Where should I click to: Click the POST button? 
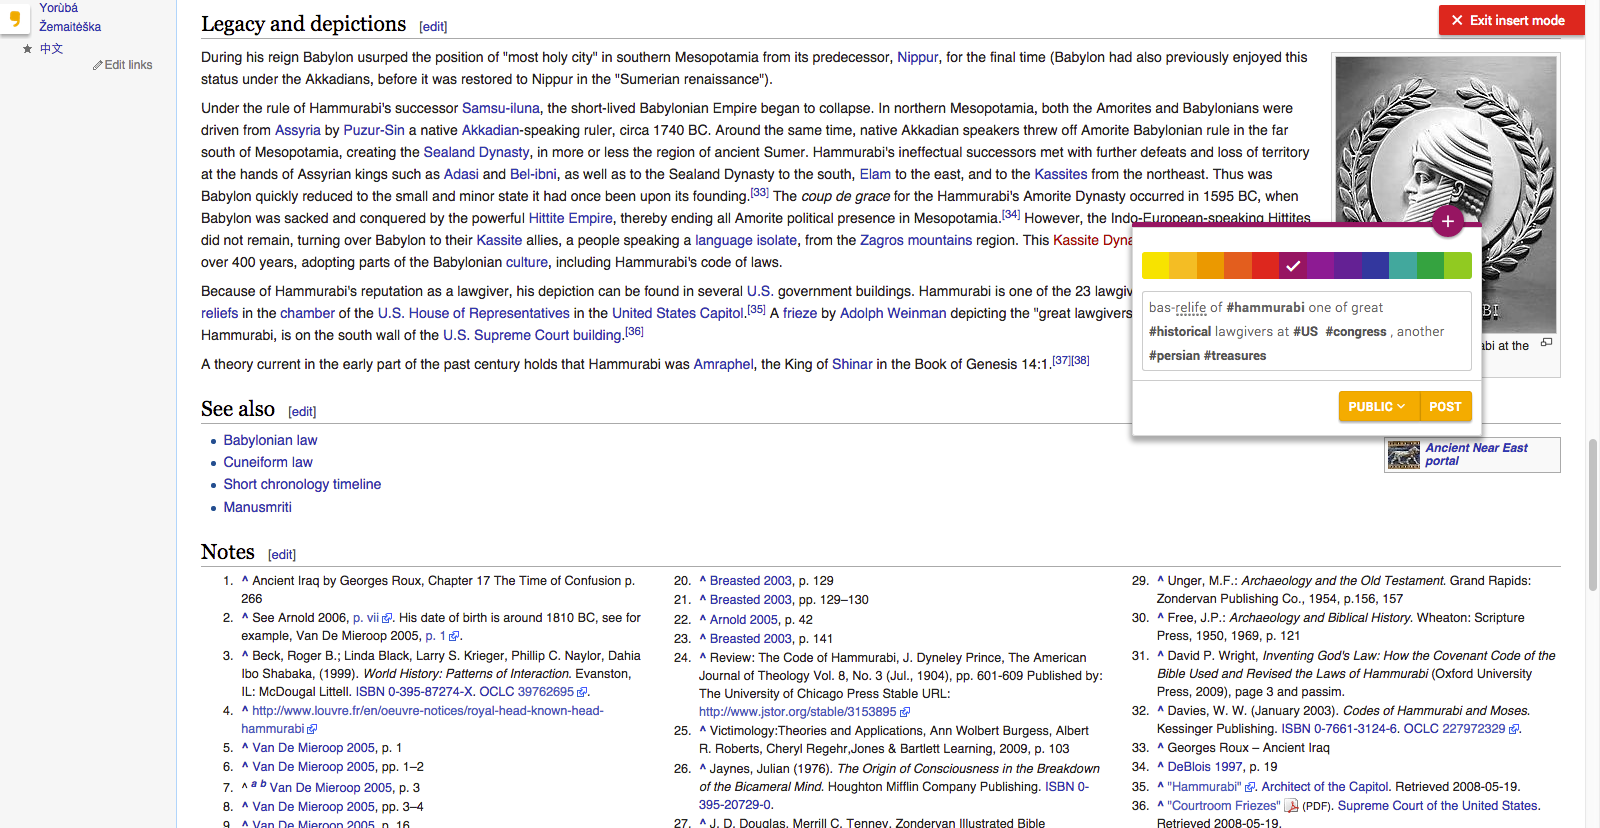tap(1445, 406)
